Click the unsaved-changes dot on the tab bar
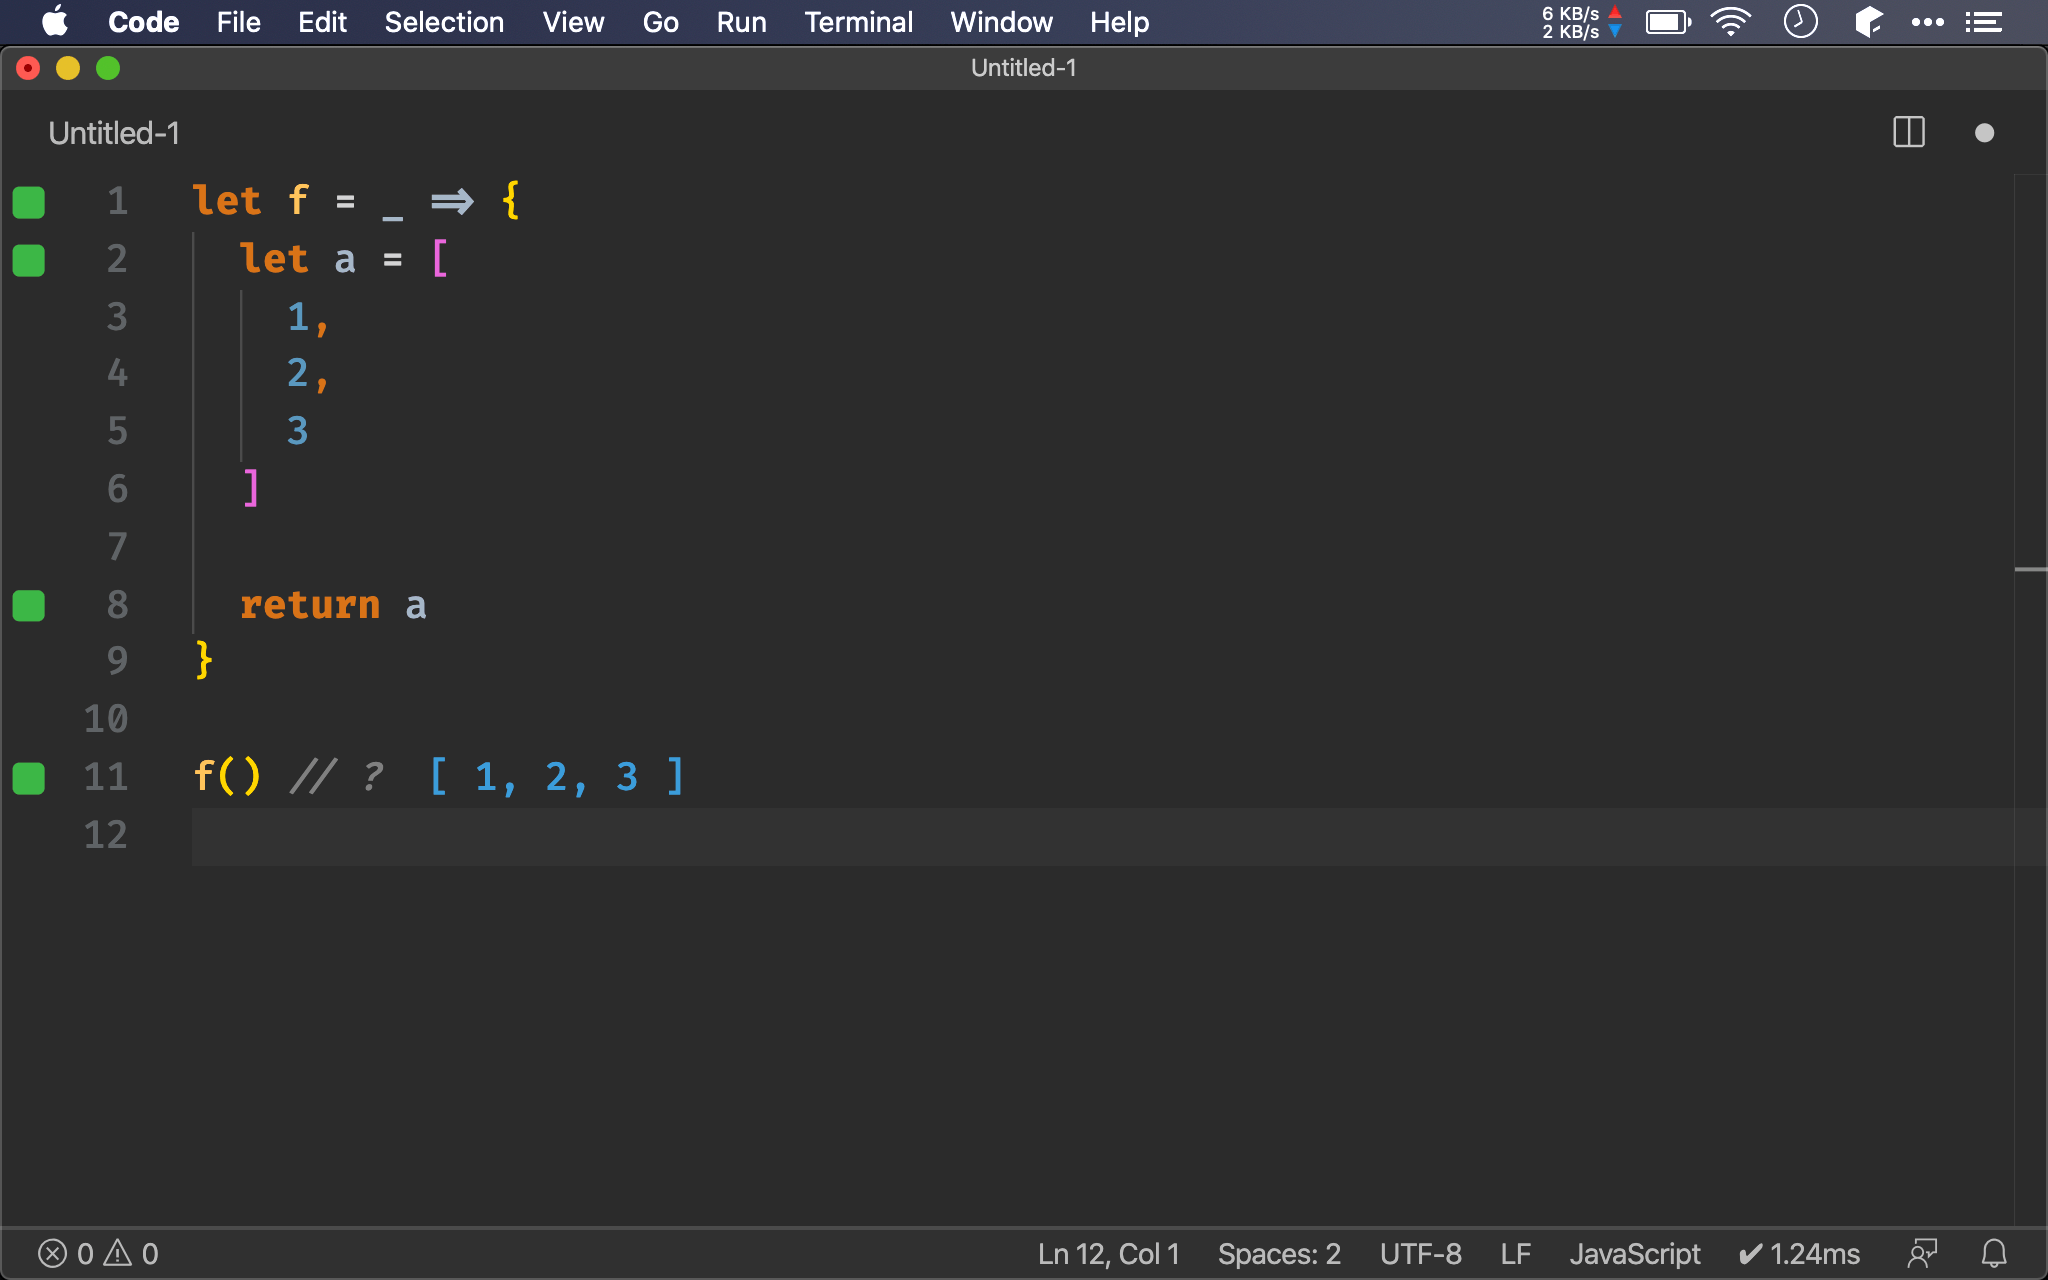2048x1280 pixels. coord(1985,133)
